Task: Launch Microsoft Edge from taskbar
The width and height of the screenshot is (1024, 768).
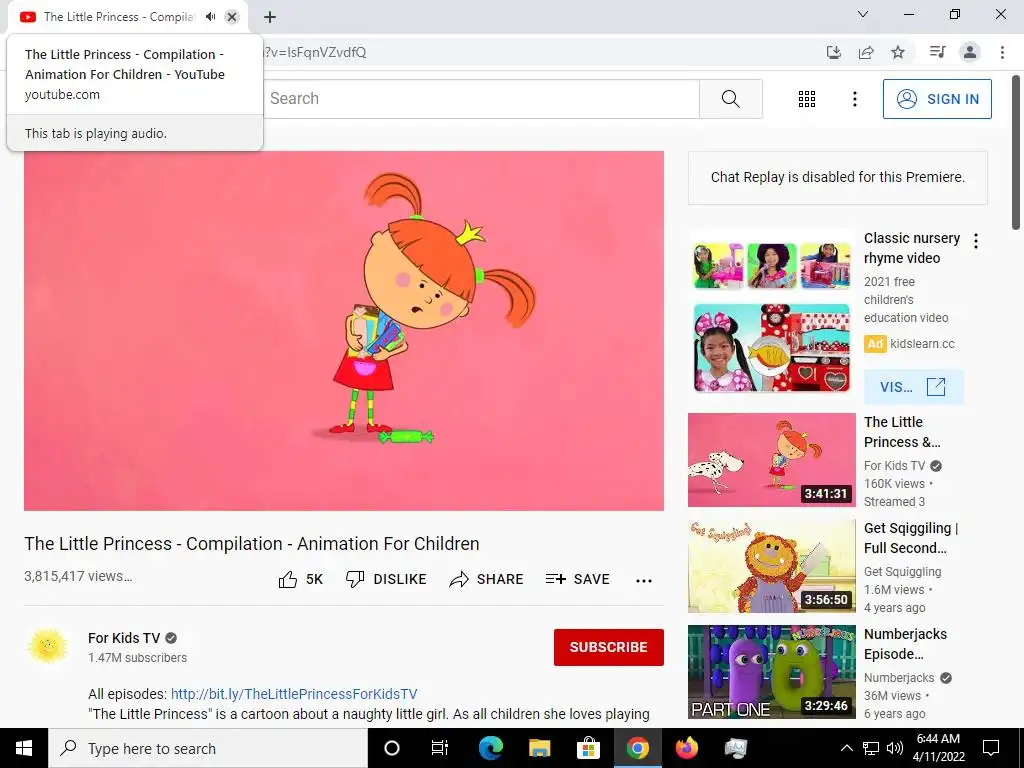Action: (490, 748)
